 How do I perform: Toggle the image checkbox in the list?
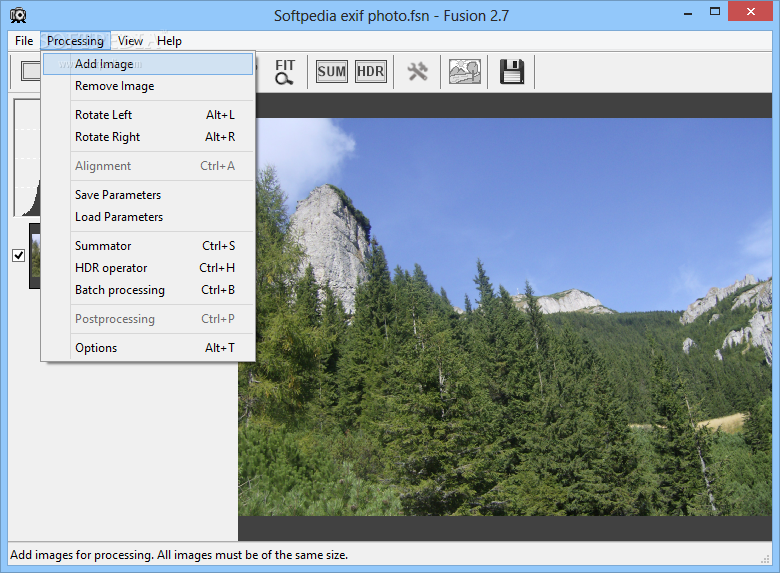pos(18,255)
